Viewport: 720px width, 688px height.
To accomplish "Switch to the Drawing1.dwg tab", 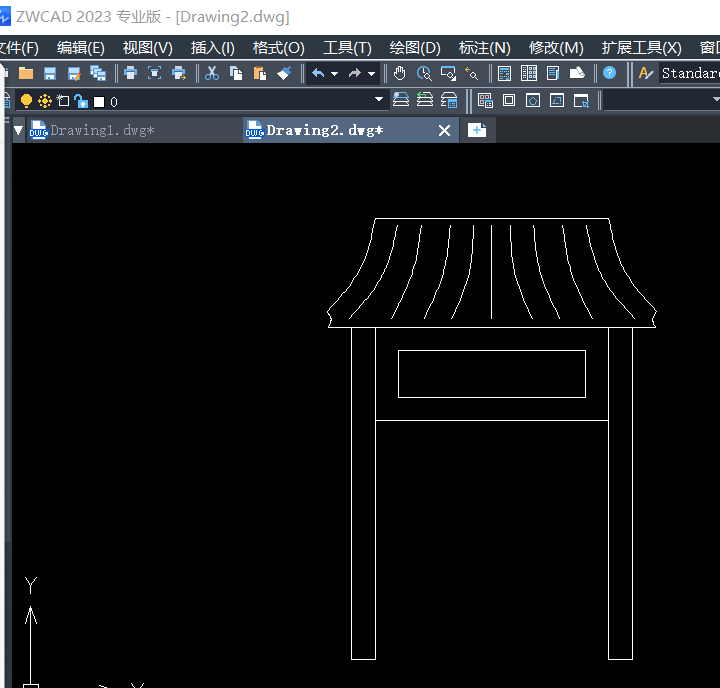I will tap(102, 130).
